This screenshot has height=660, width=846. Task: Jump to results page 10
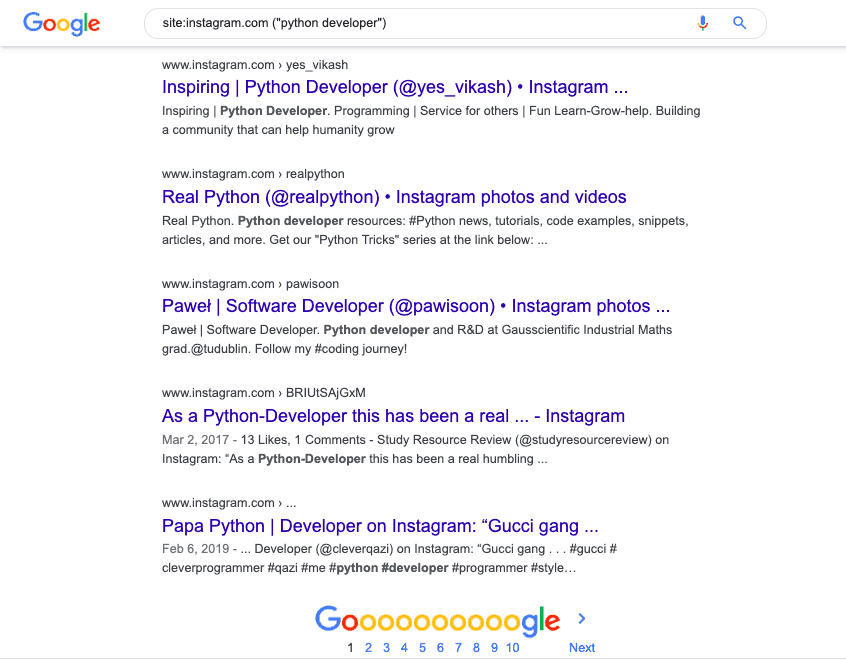512,648
